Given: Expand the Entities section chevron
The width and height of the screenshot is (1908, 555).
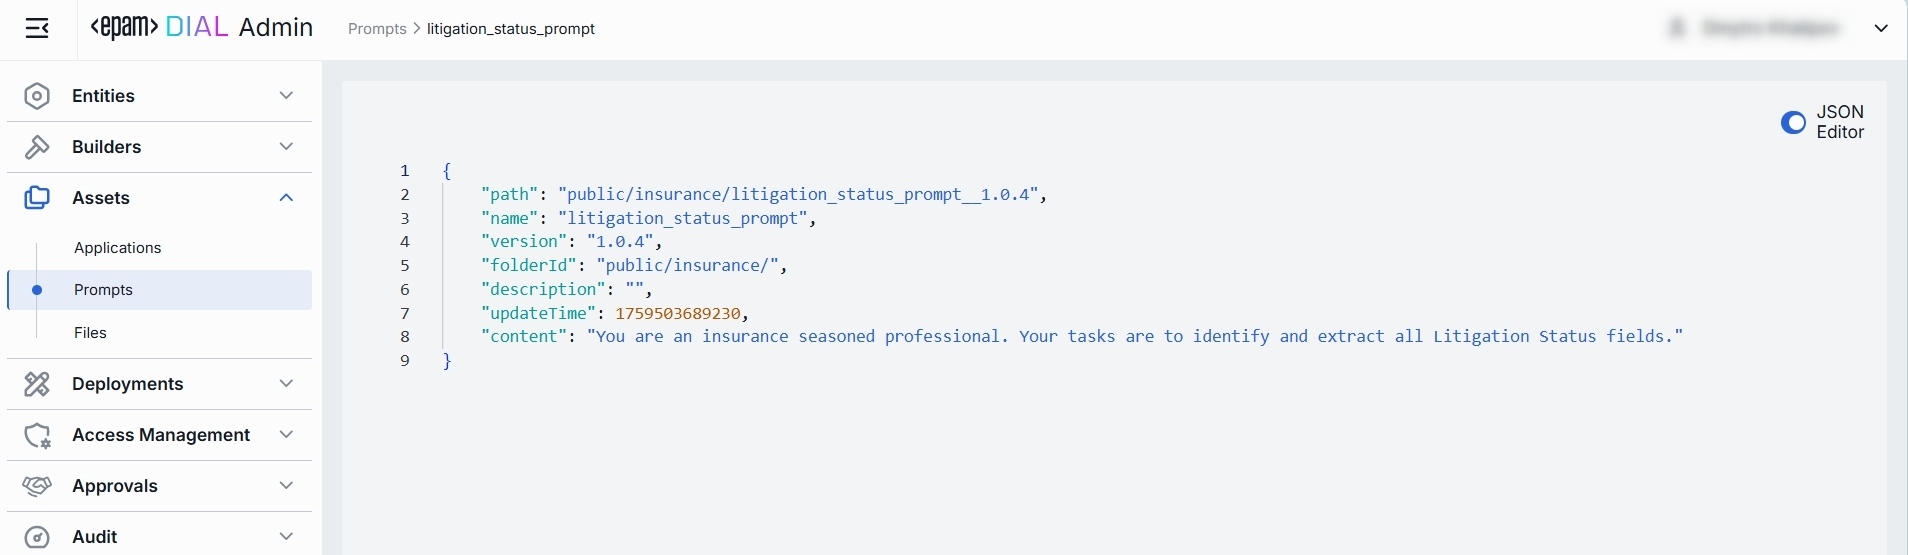Looking at the screenshot, I should (286, 96).
